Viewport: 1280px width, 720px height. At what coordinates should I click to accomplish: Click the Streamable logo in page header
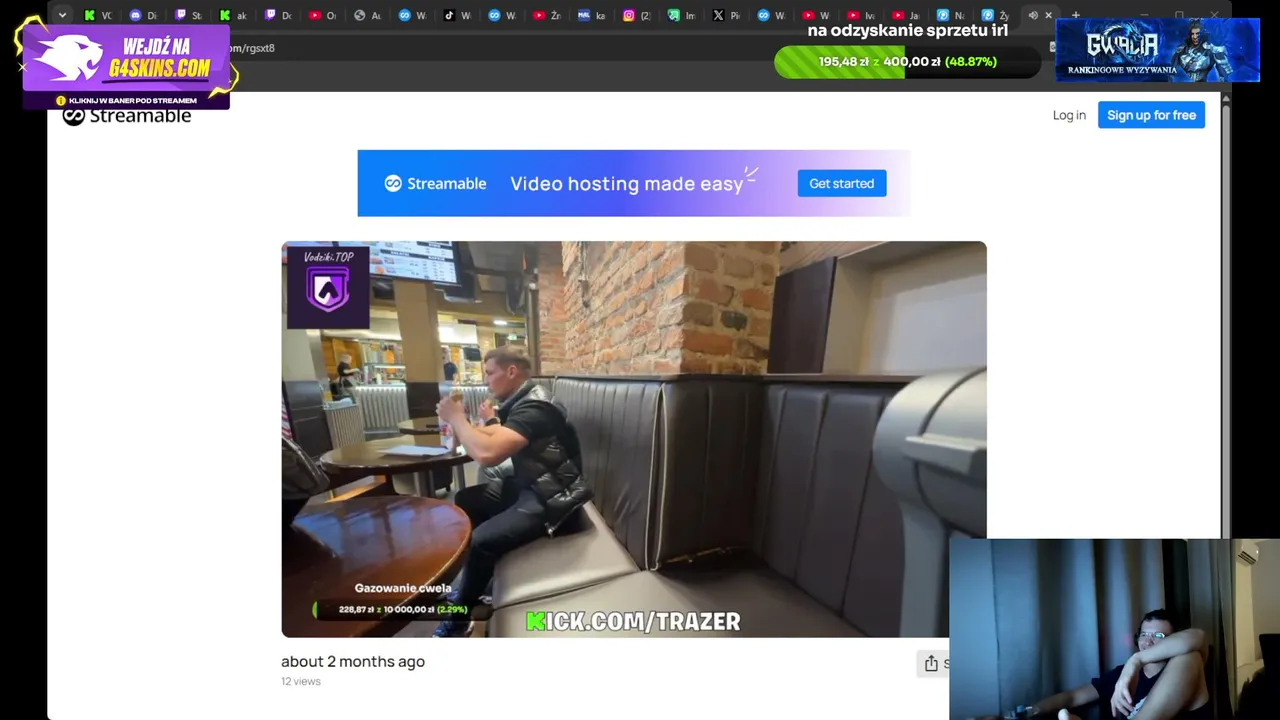pyautogui.click(x=127, y=116)
